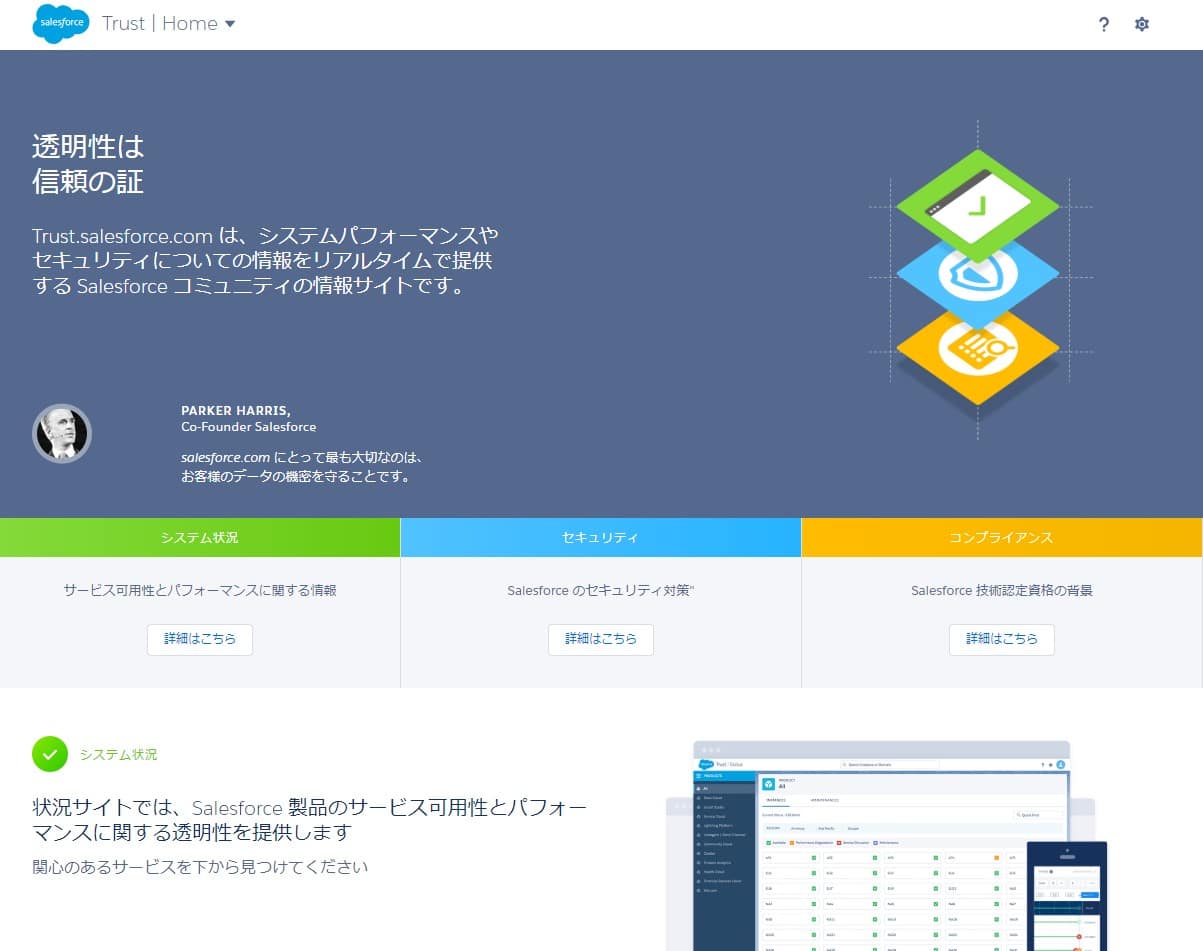Image resolution: width=1203 pixels, height=951 pixels.
Task: Click the yellow certificate tile illustration
Action: point(976,348)
